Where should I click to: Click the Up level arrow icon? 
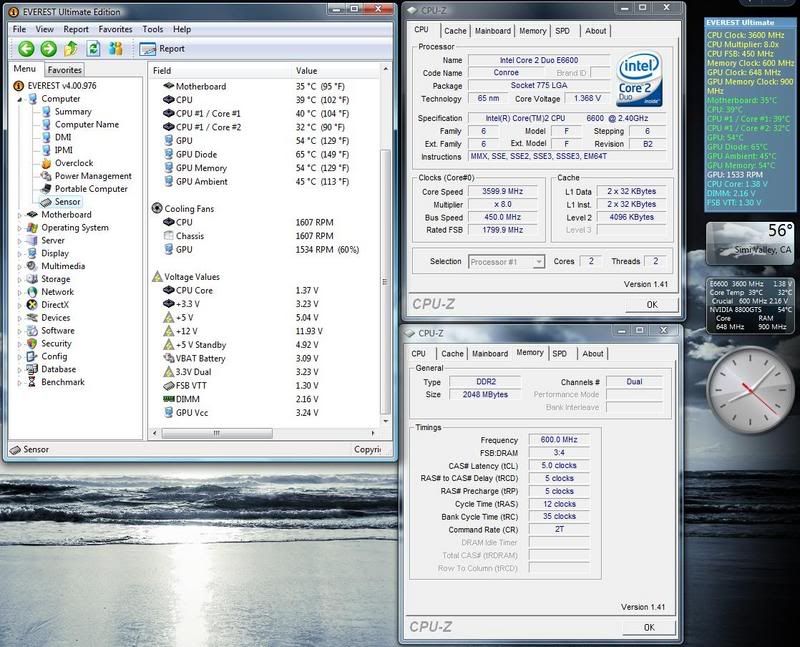71,49
